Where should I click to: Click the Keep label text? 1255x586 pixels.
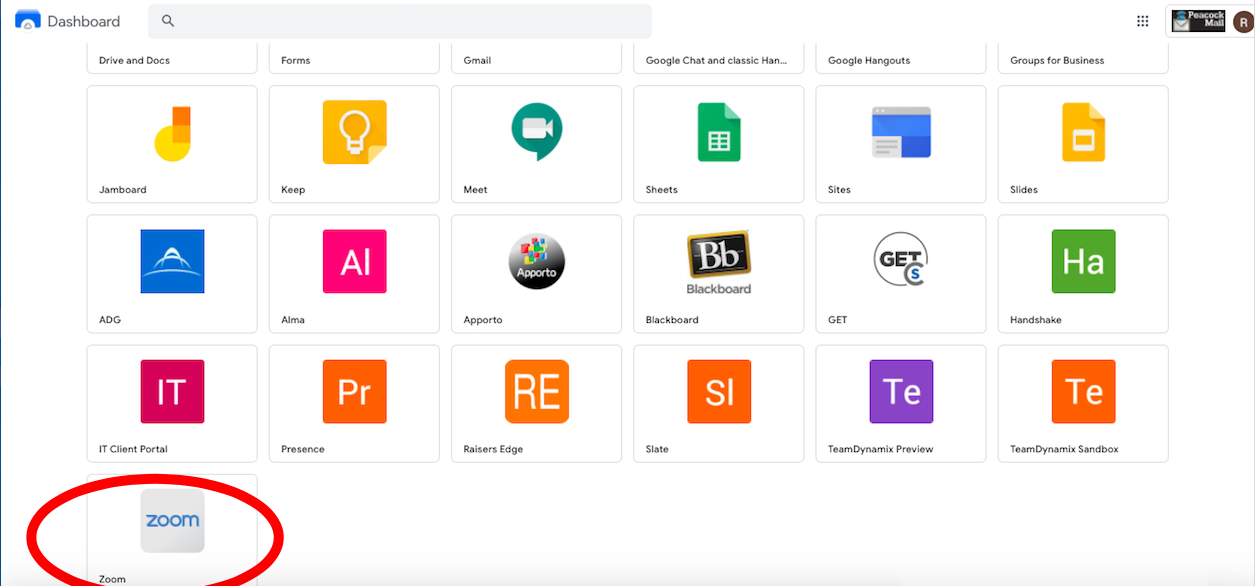(x=293, y=190)
